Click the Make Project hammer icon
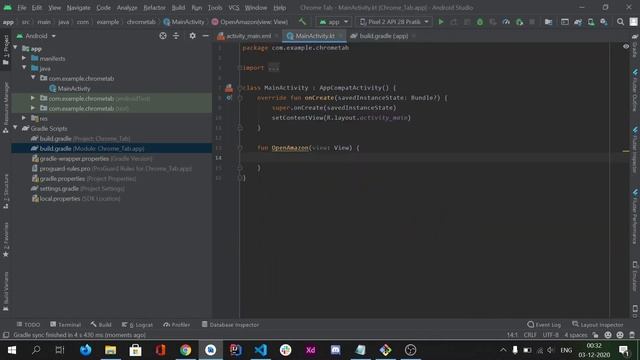The height and width of the screenshot is (360, 640). pos(302,22)
